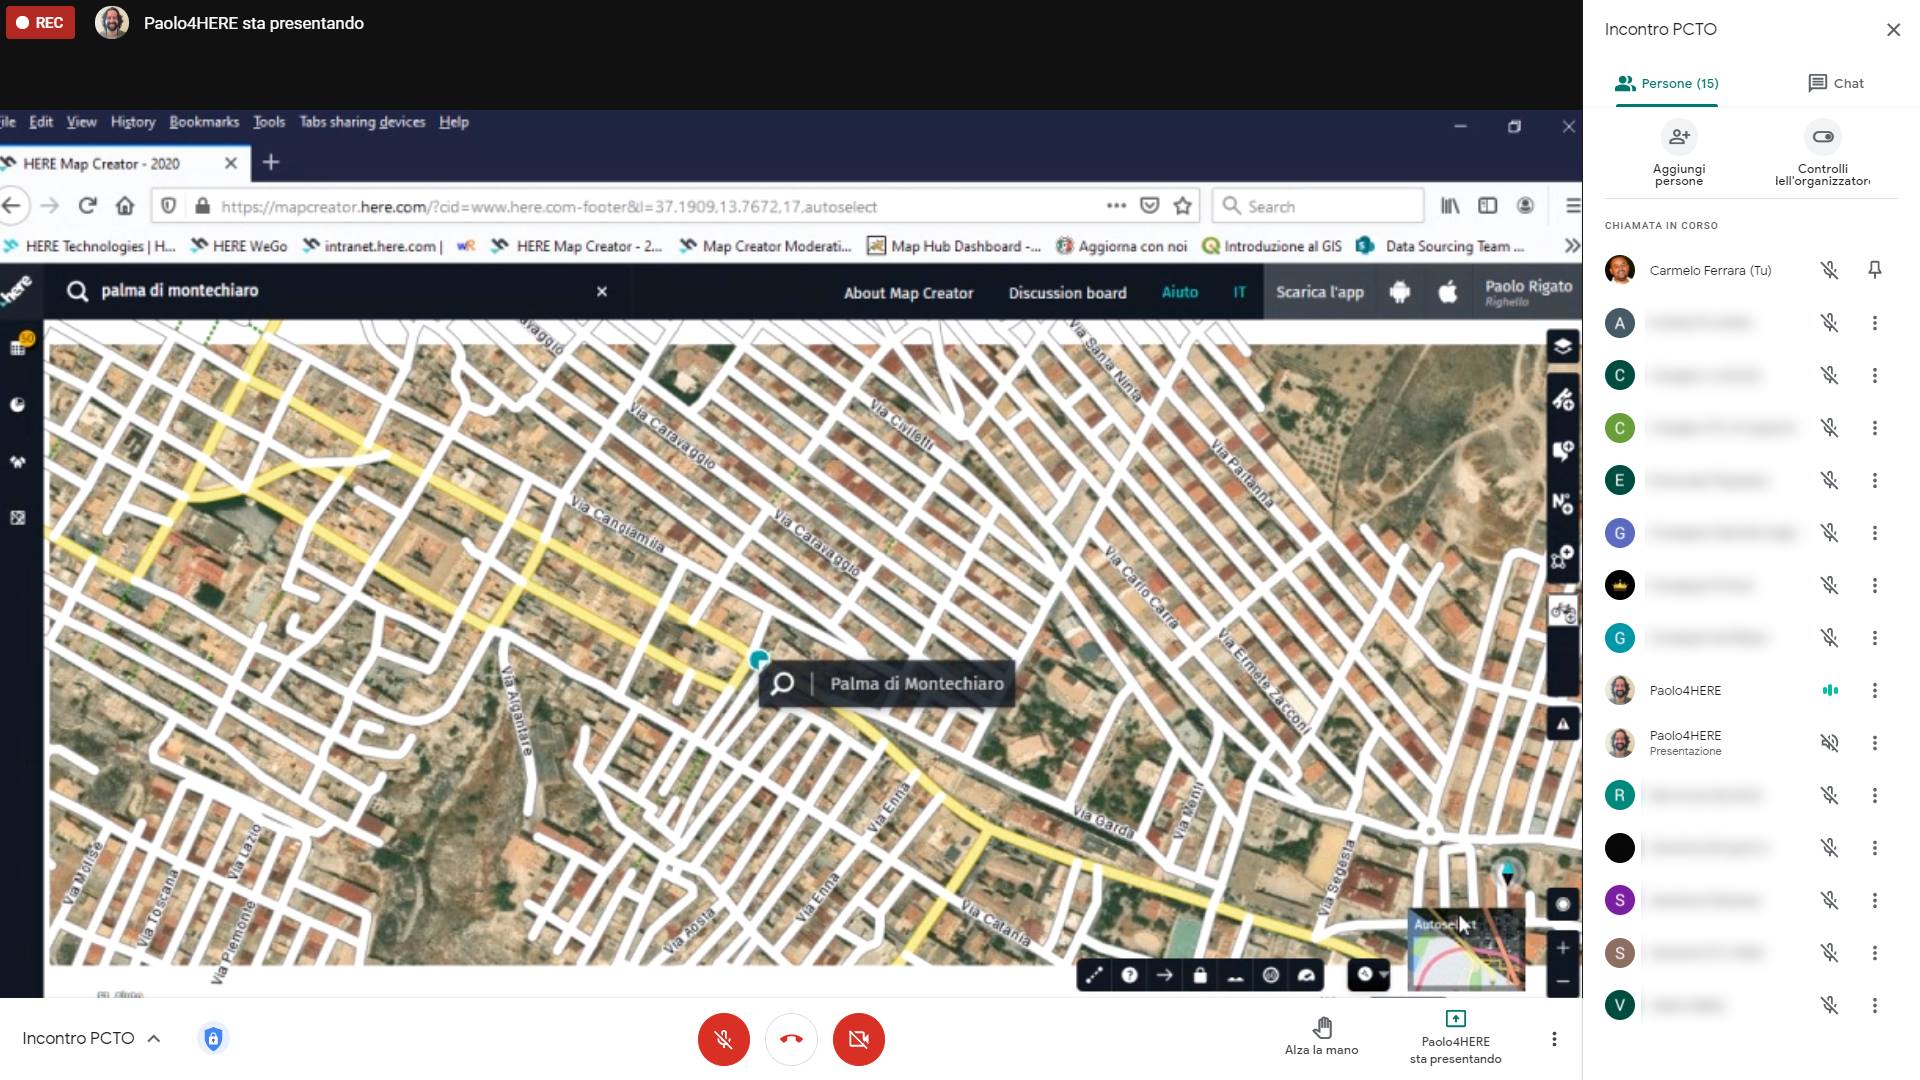This screenshot has height=1080, width=1920.
Task: Click the help question mark map tool
Action: [1129, 975]
